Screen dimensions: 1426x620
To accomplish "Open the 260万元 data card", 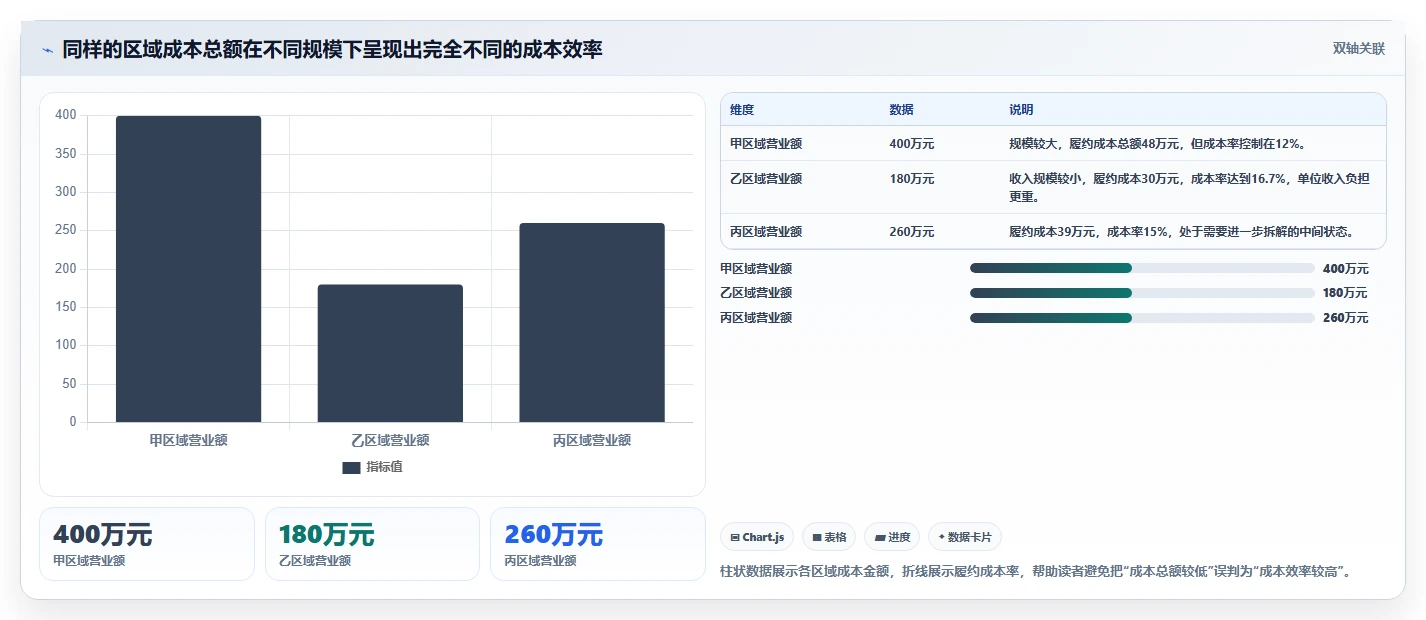I will (x=598, y=544).
